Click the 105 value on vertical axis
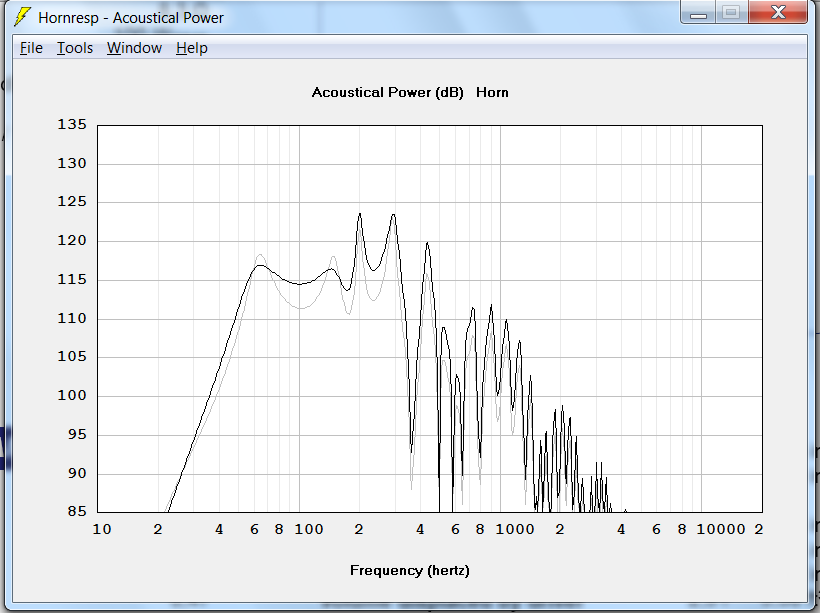This screenshot has width=820, height=613. [72, 357]
